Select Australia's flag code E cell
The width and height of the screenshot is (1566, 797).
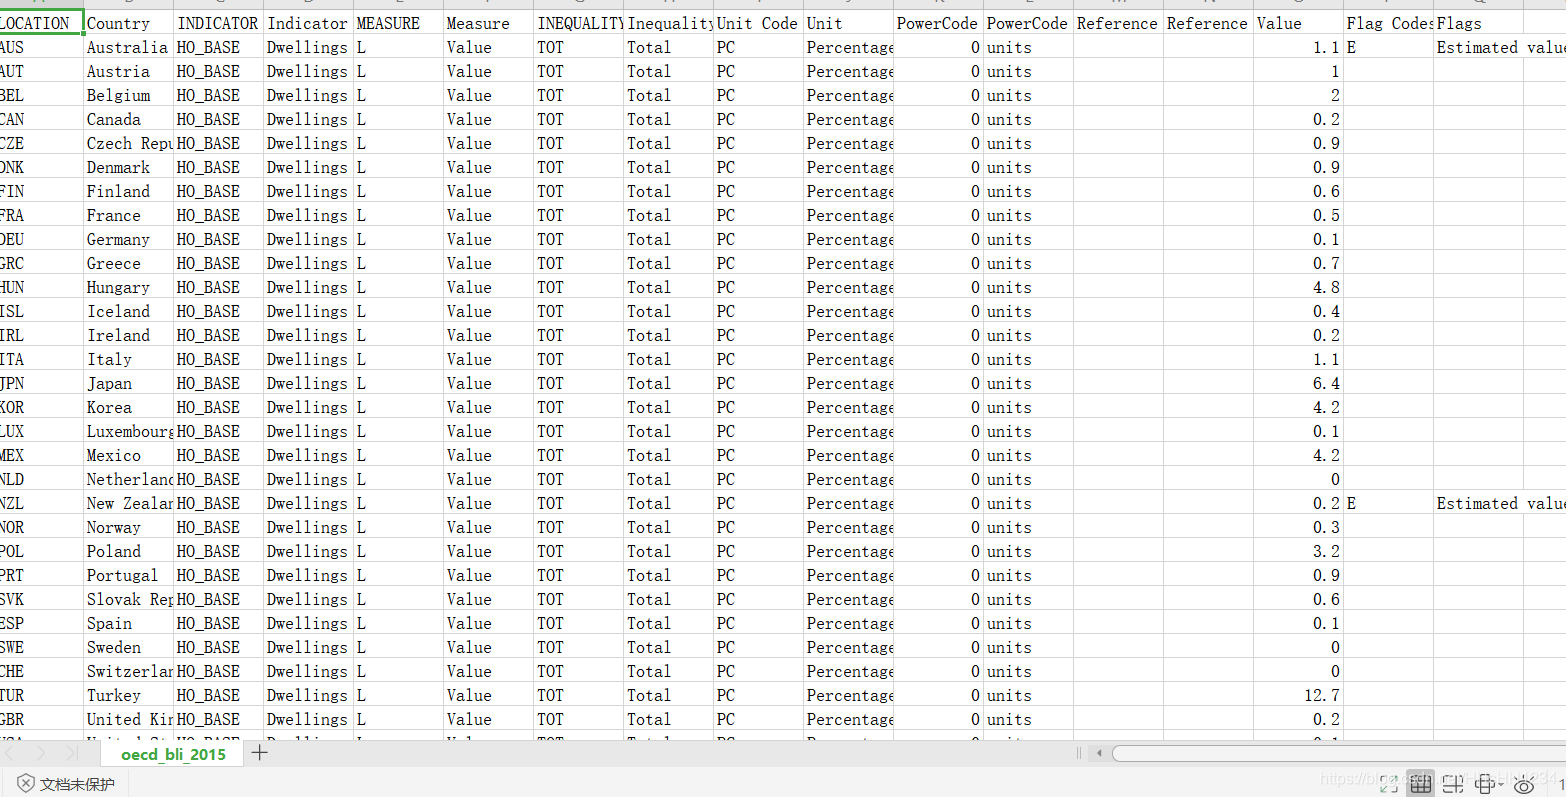[1388, 47]
